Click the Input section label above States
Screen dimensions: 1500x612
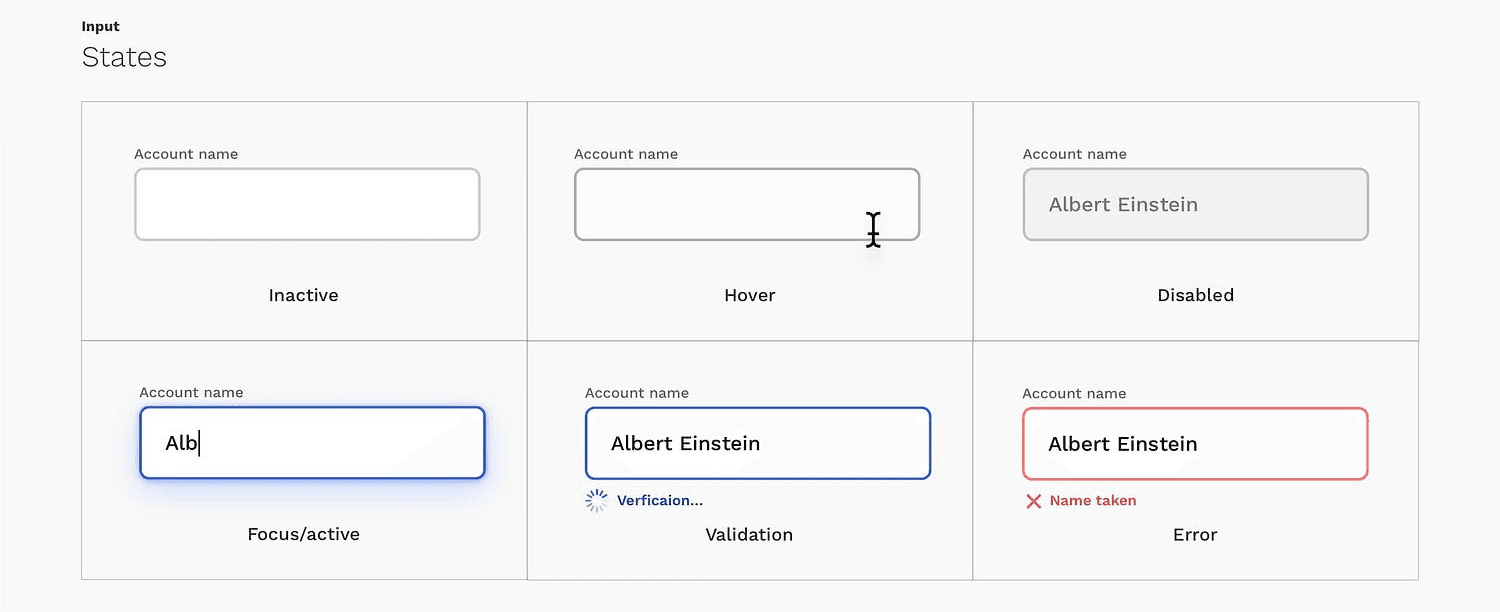click(101, 27)
